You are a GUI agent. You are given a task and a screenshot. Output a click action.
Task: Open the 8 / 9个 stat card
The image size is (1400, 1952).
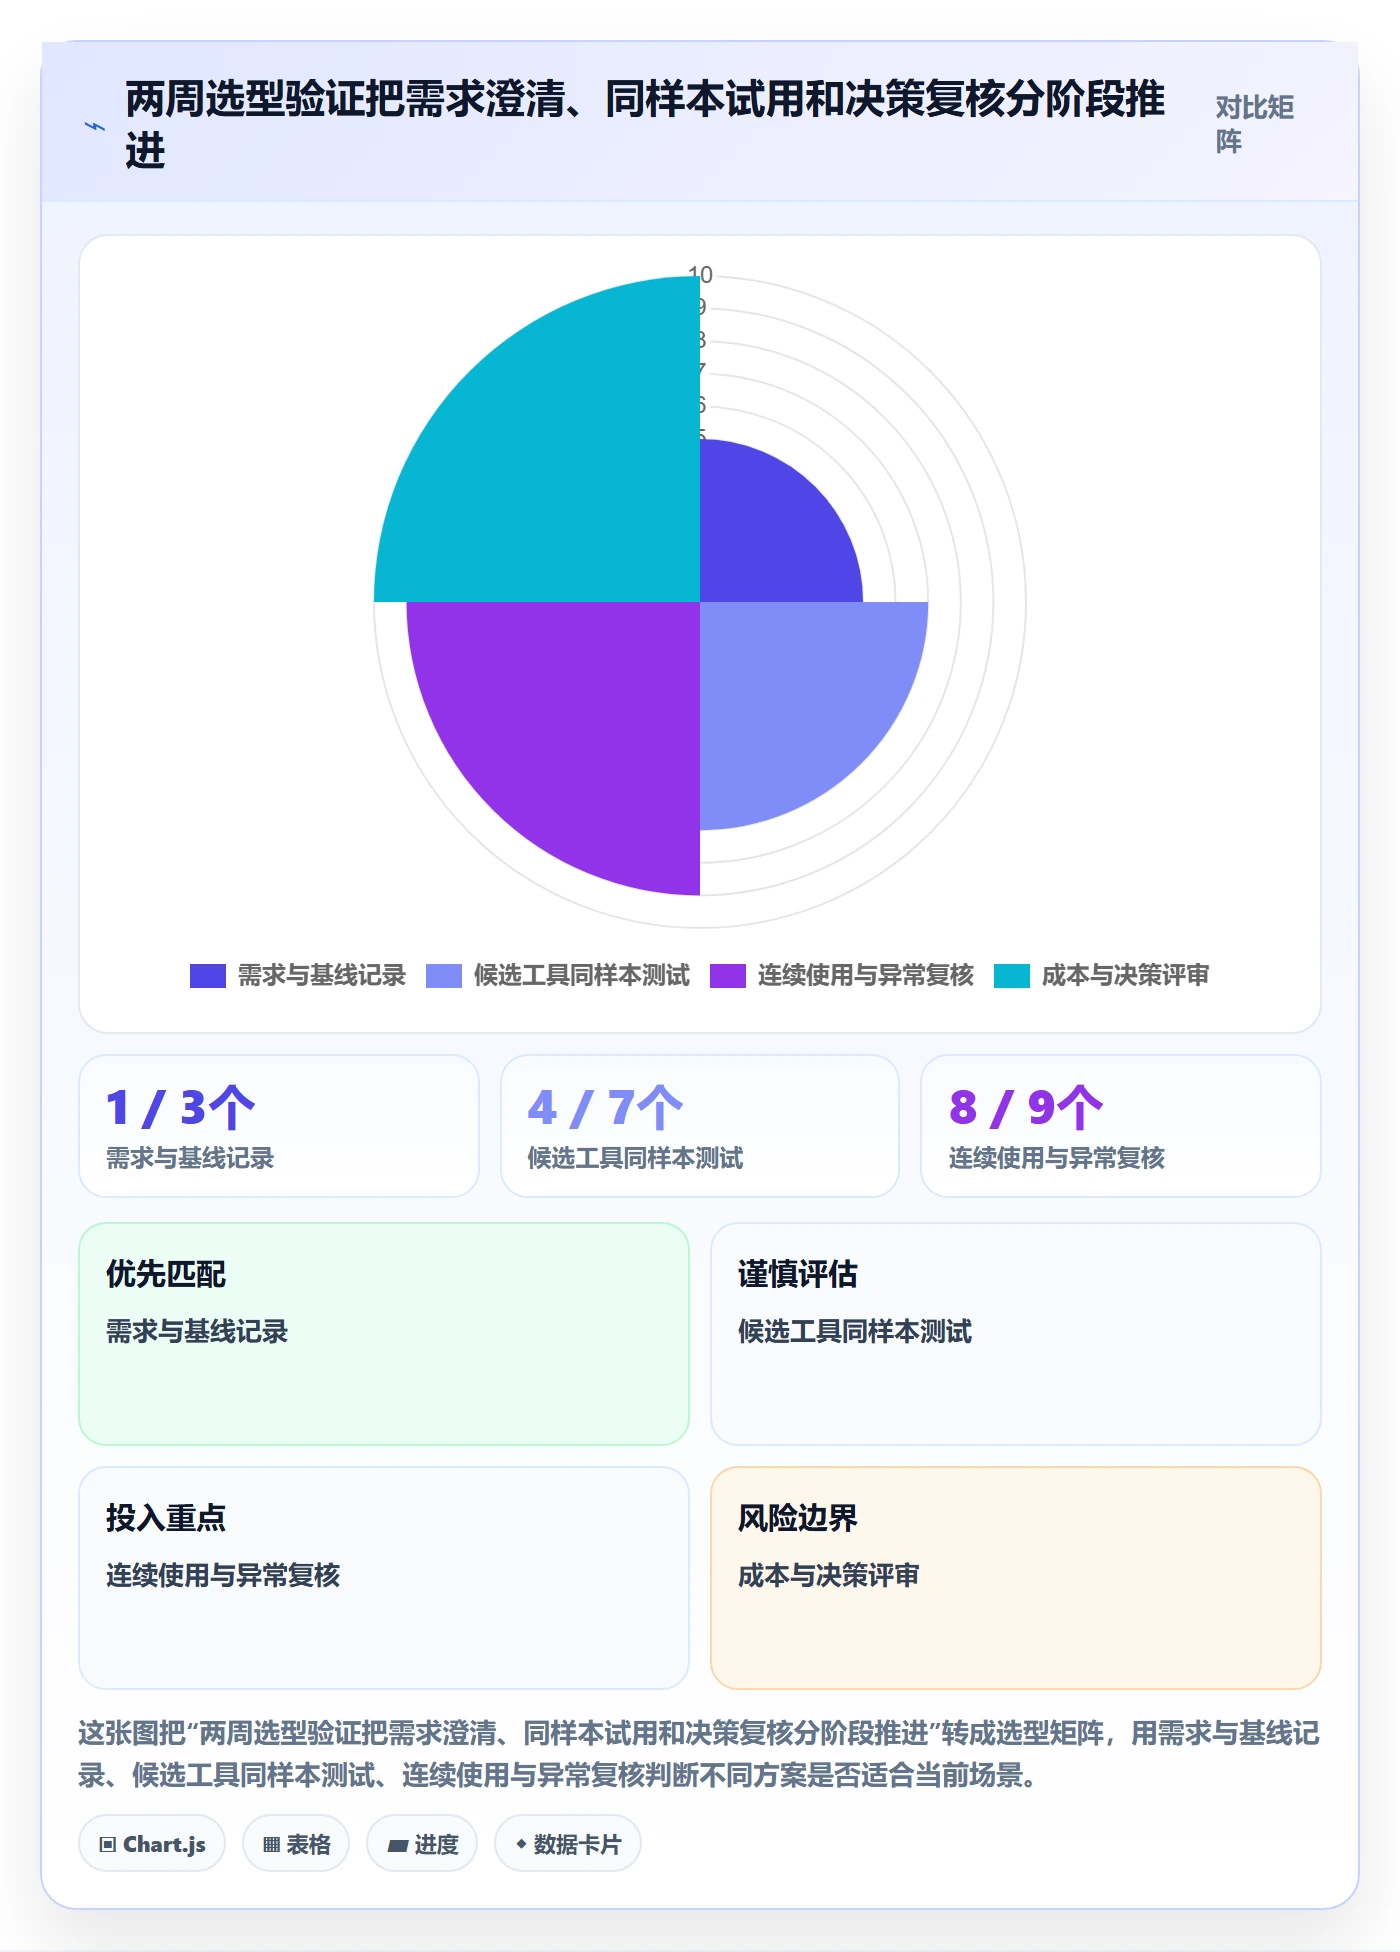(1121, 1126)
